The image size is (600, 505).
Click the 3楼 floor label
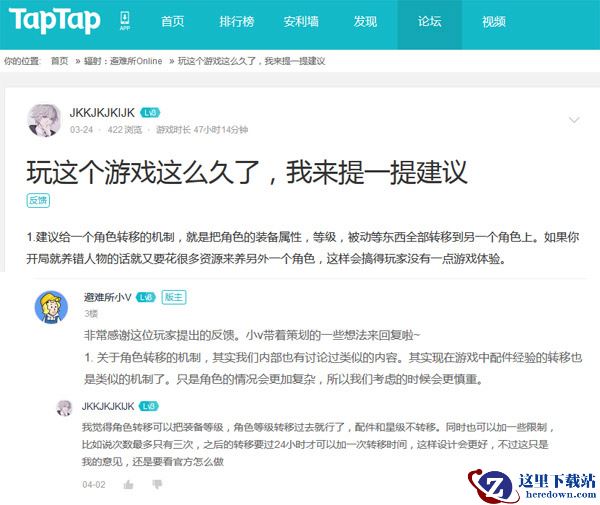91,314
